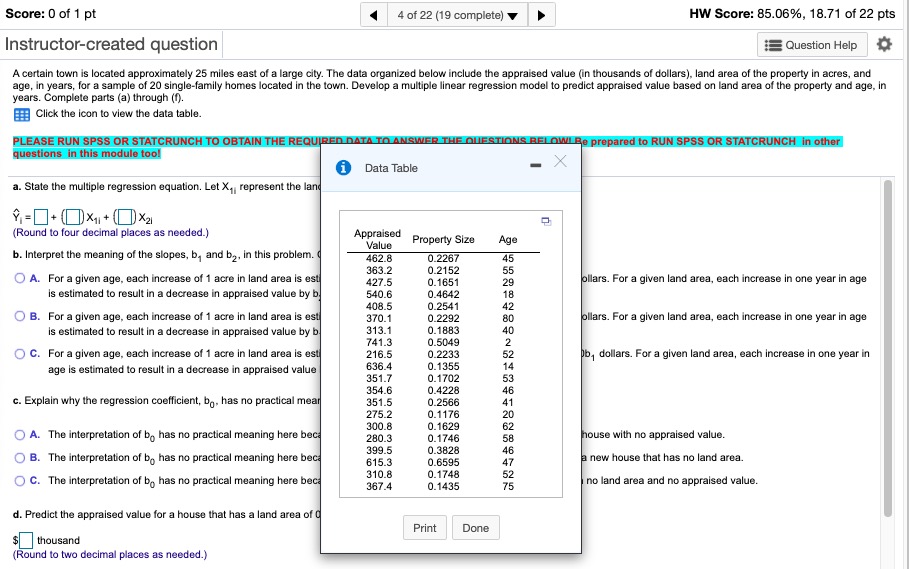Open Question Help menu
909x569 pixels.
[812, 45]
